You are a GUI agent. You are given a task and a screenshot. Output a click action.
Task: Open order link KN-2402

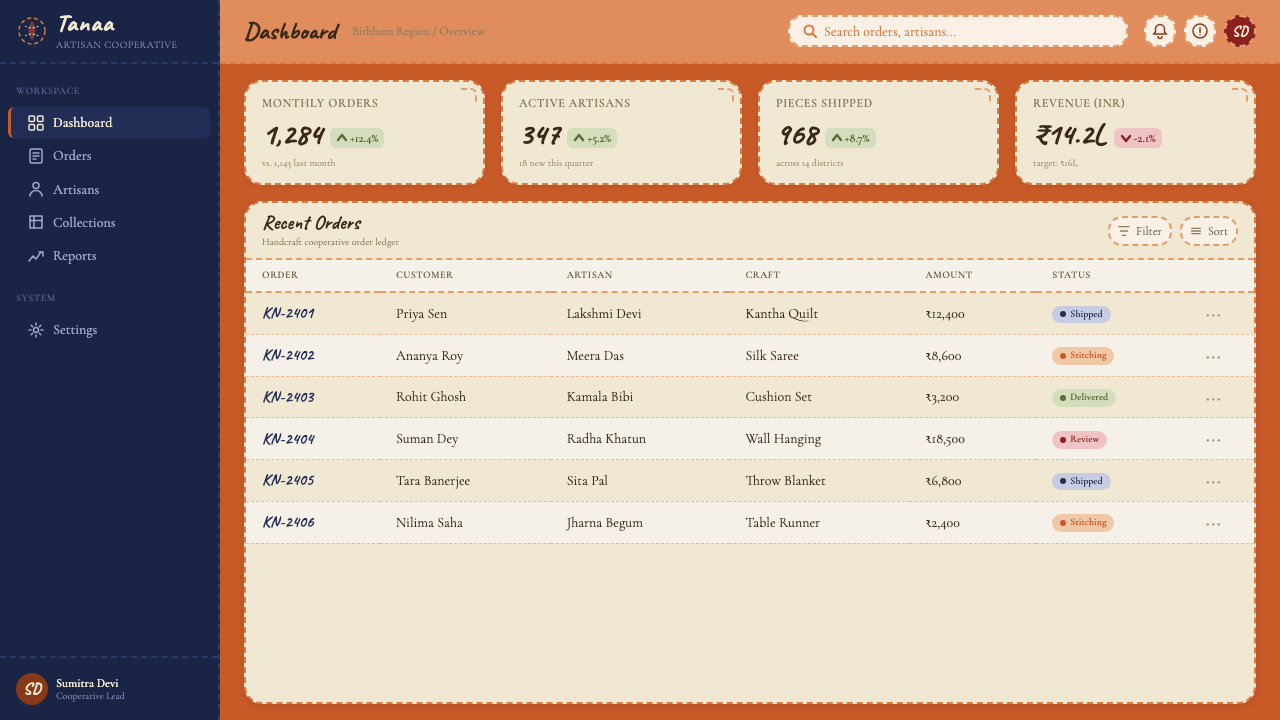point(289,355)
